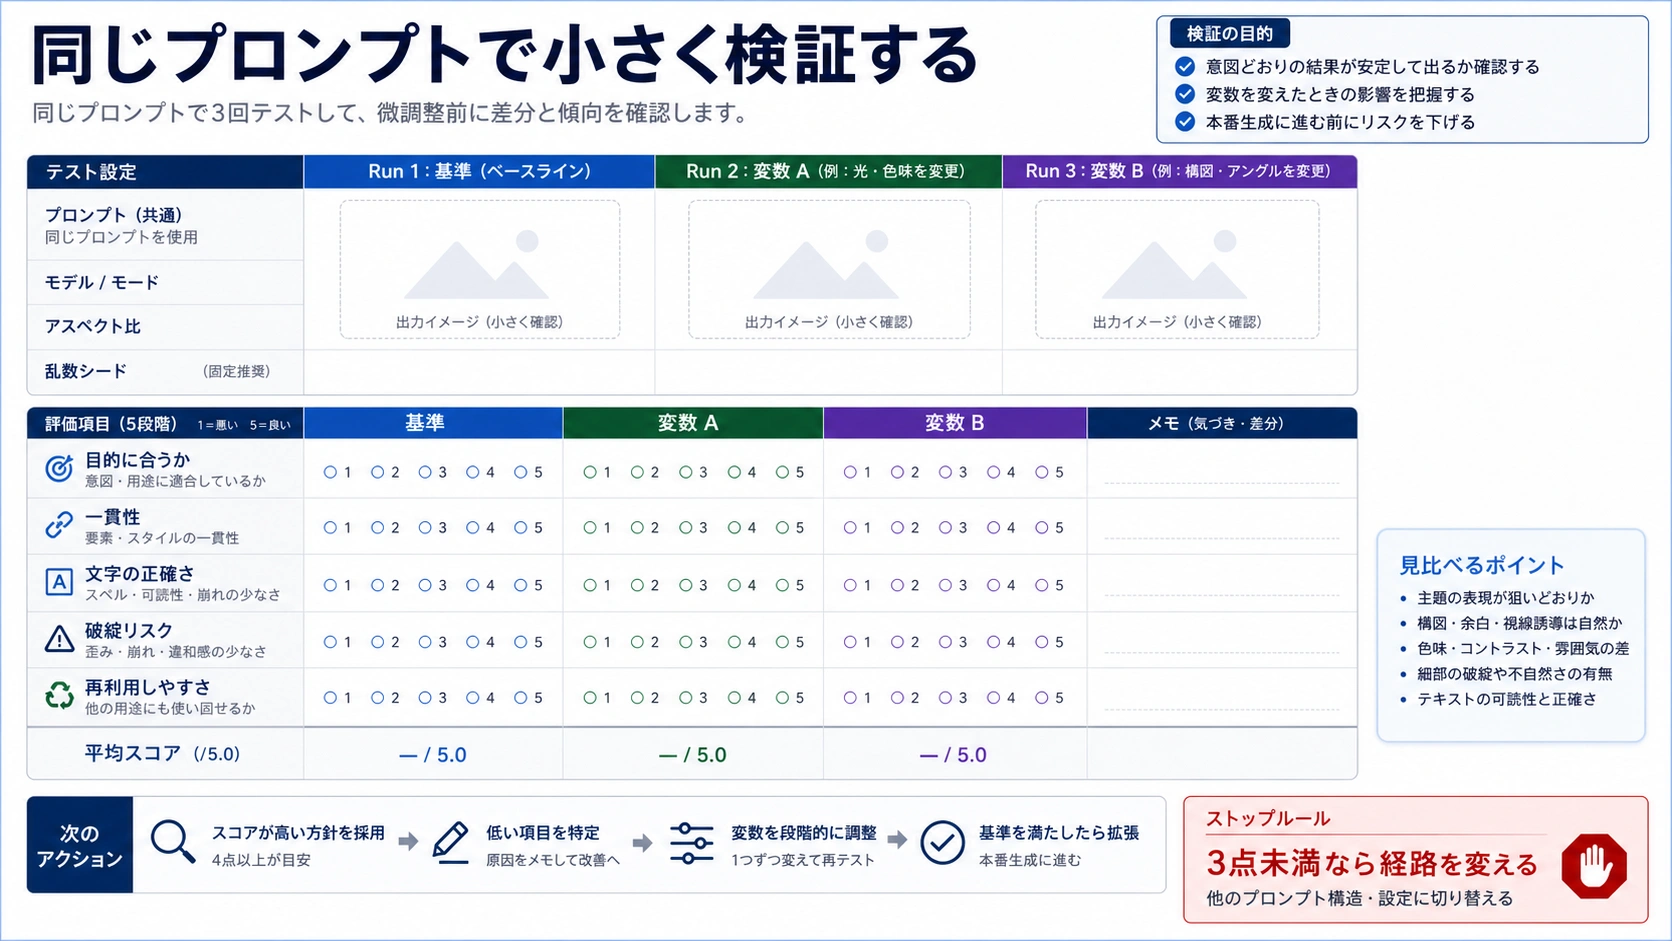This screenshot has height=941, width=1672.
Task: Click the memo line in the 一貫性 row
Action: point(1222,539)
